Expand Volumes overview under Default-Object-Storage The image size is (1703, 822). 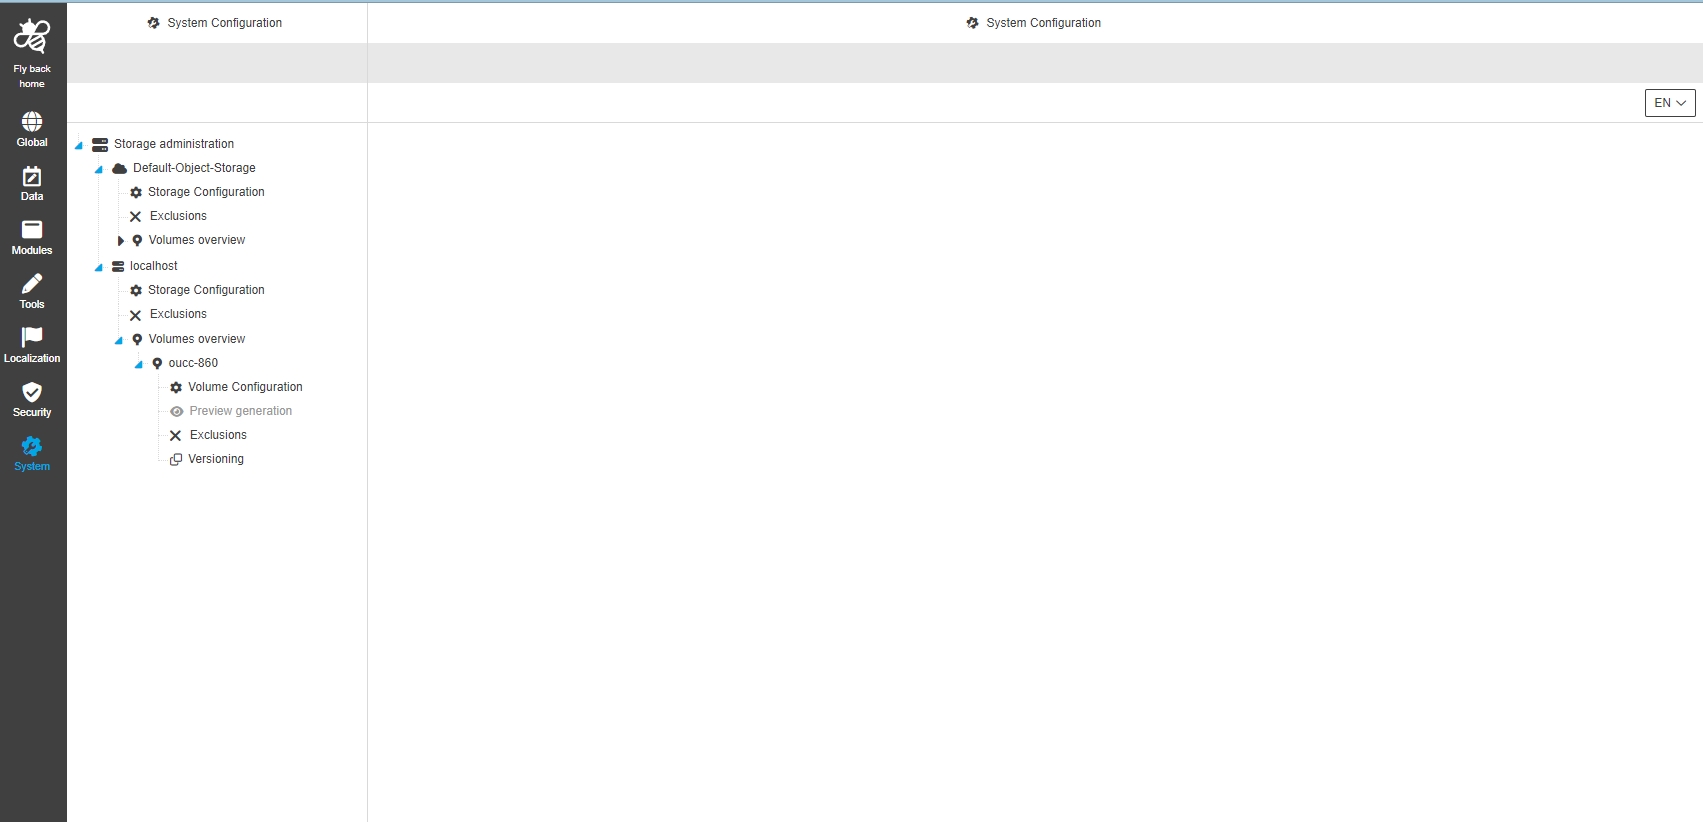click(121, 240)
